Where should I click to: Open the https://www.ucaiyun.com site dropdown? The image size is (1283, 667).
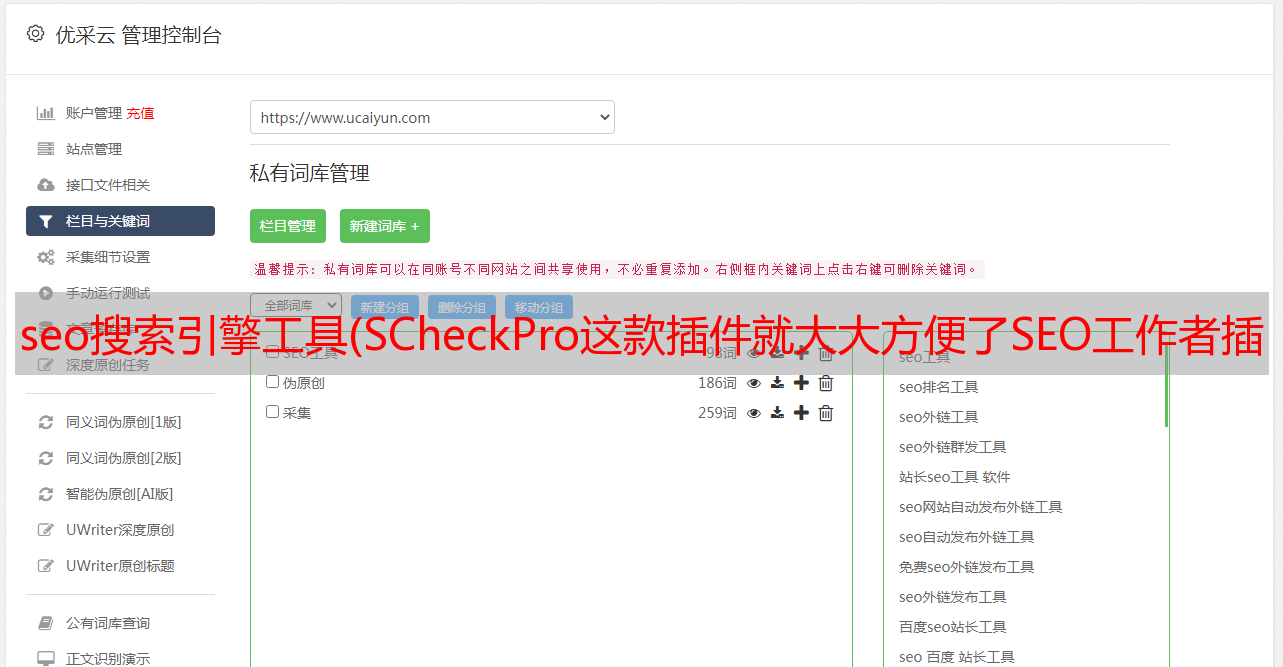[432, 117]
